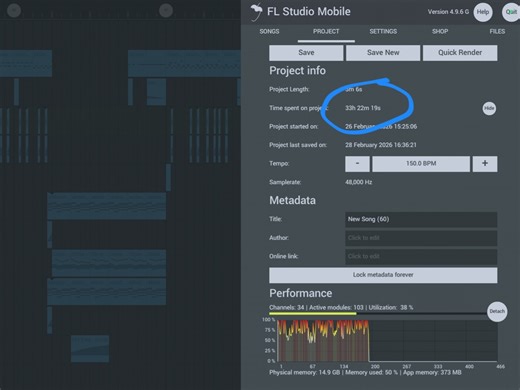This screenshot has width=520, height=390.
Task: Click the CPU utilization graph
Action: click(387, 340)
